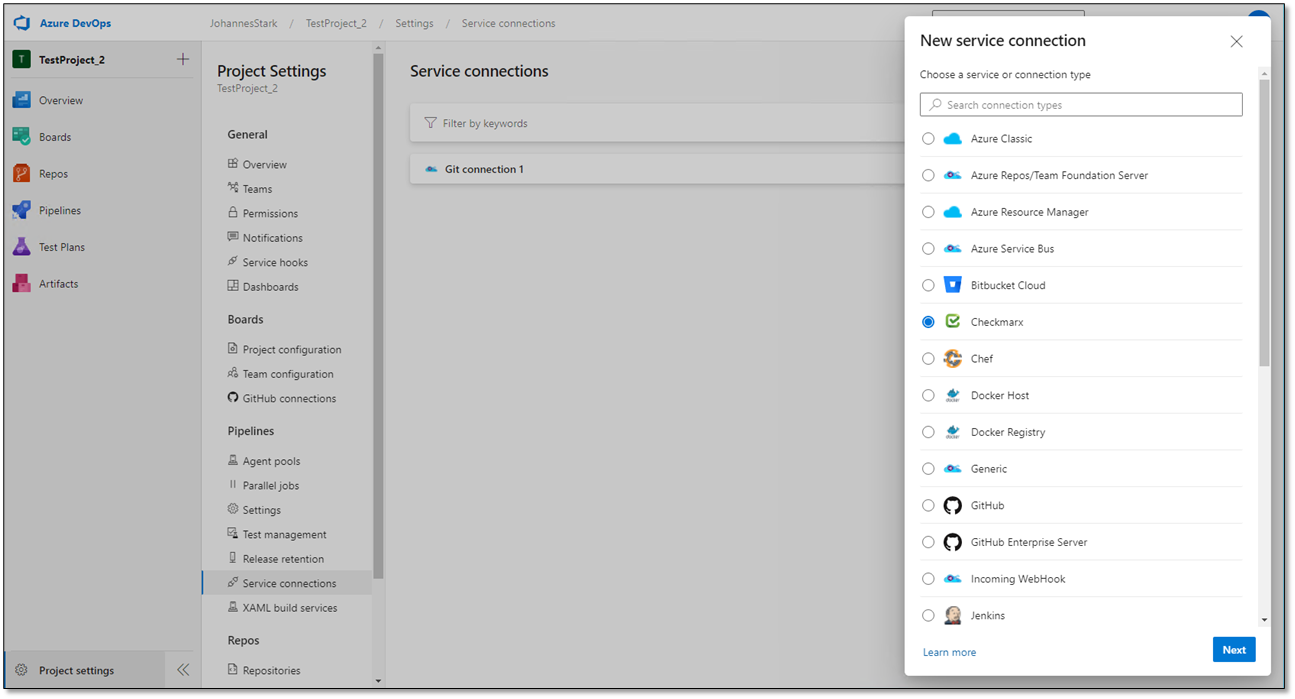Click Settings in the breadcrumb
Viewport: 1295px width, 699px height.
pyautogui.click(x=414, y=23)
